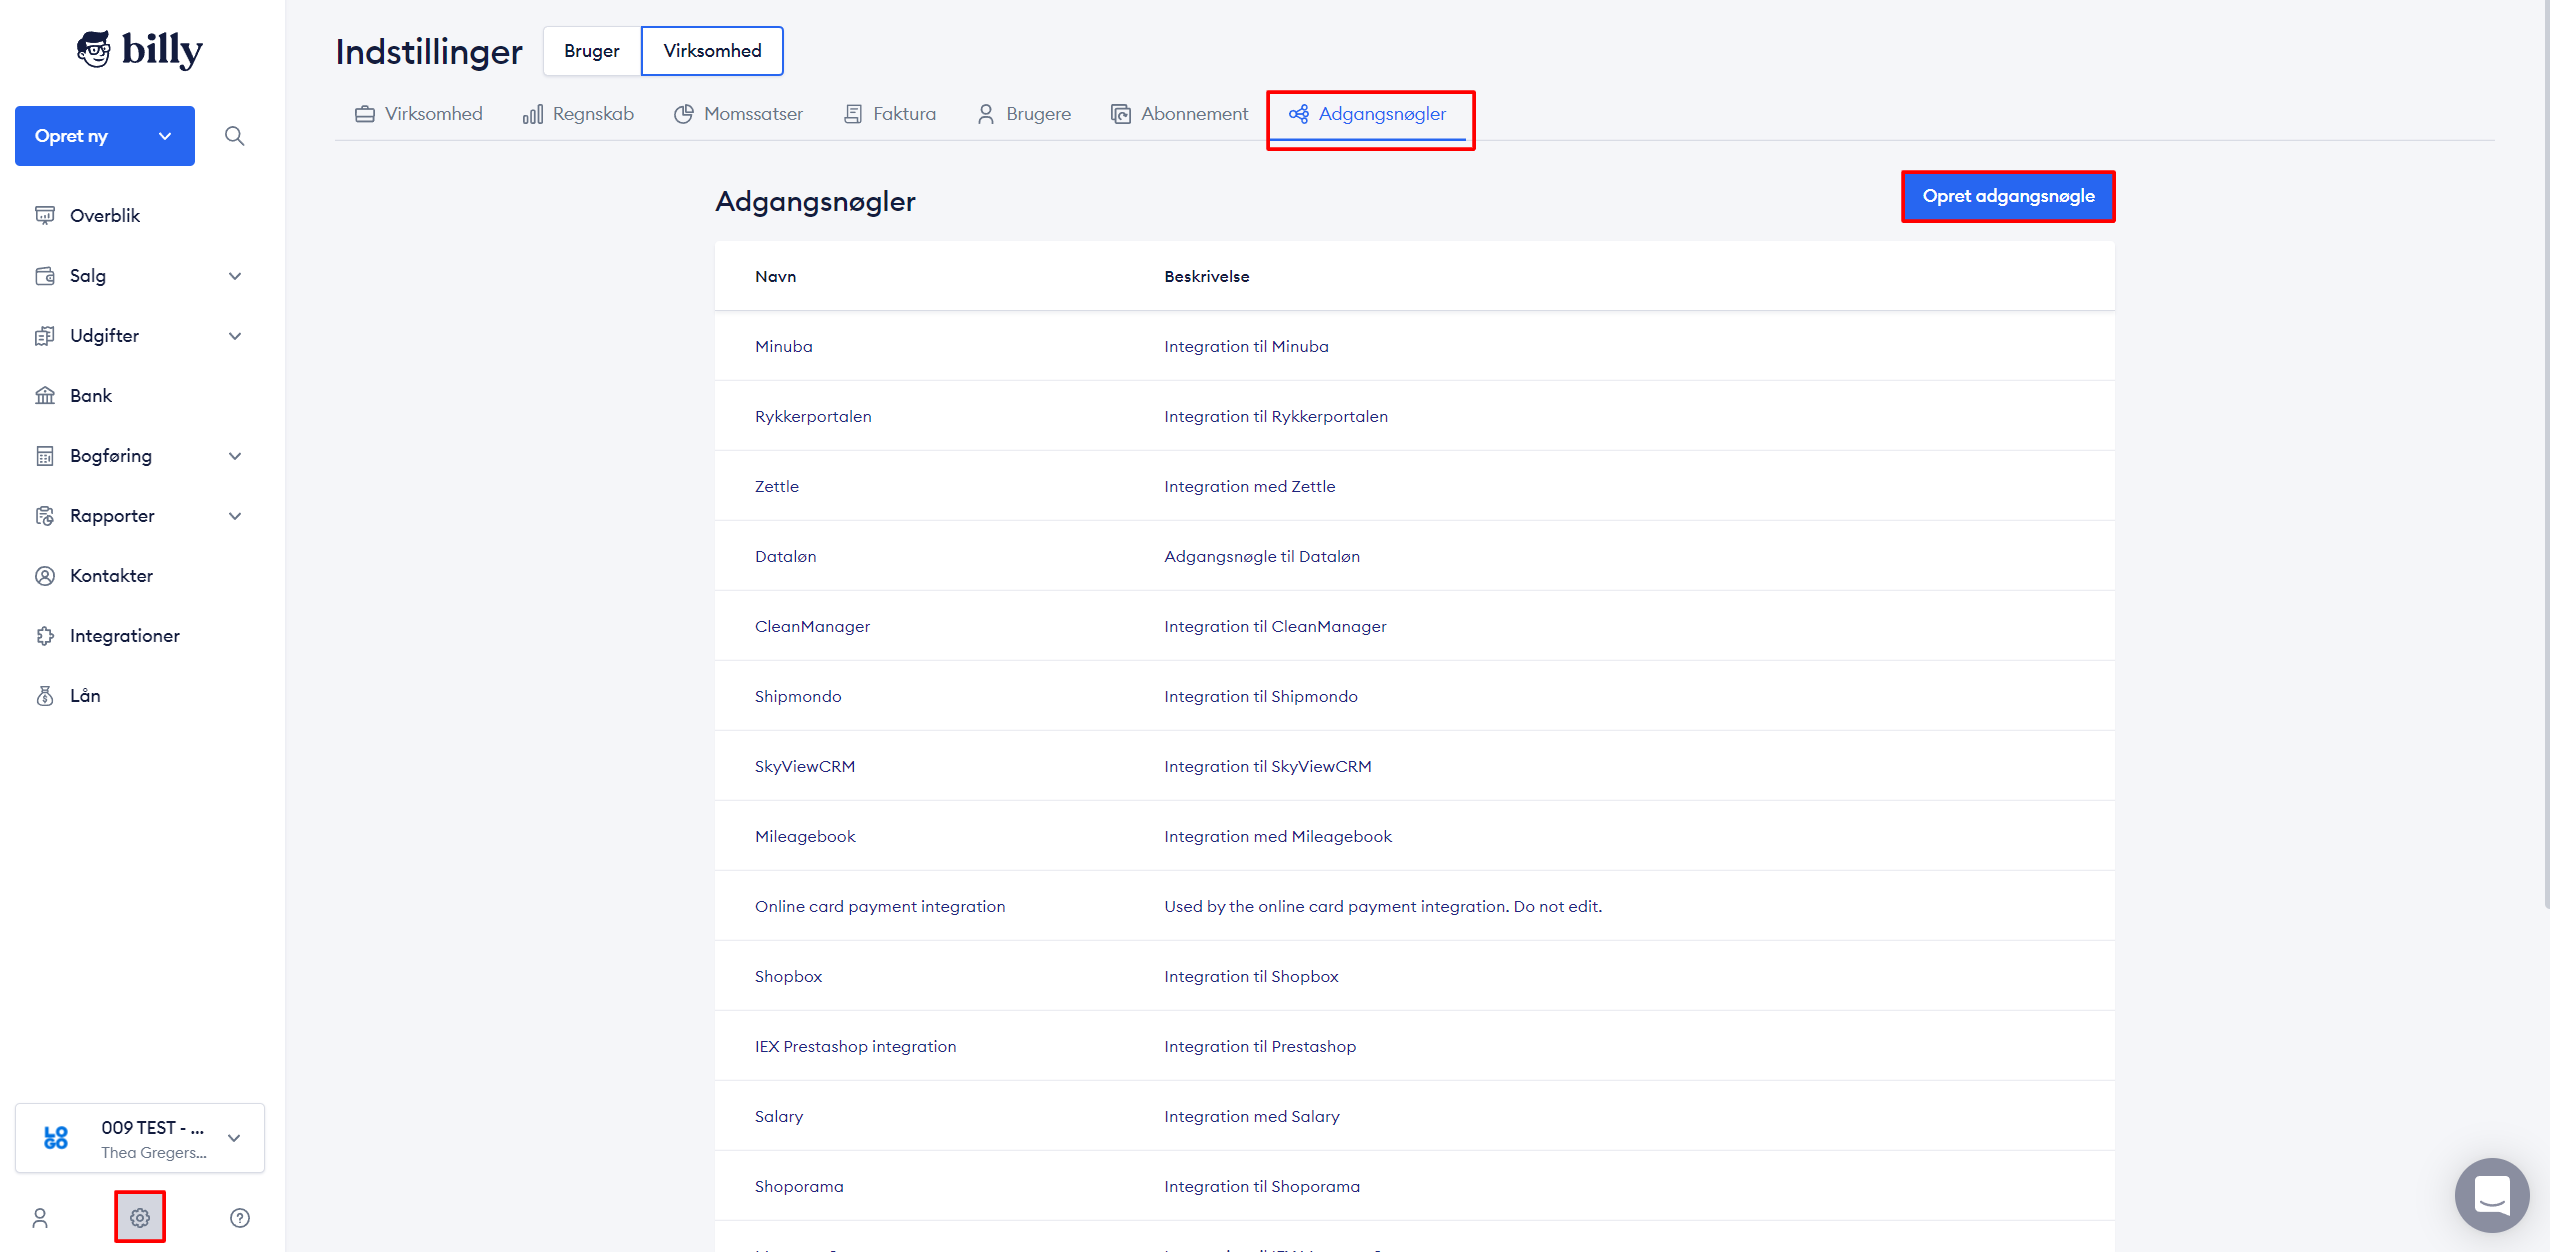Open the CleanManager access key
The image size is (2550, 1252).
[812, 626]
